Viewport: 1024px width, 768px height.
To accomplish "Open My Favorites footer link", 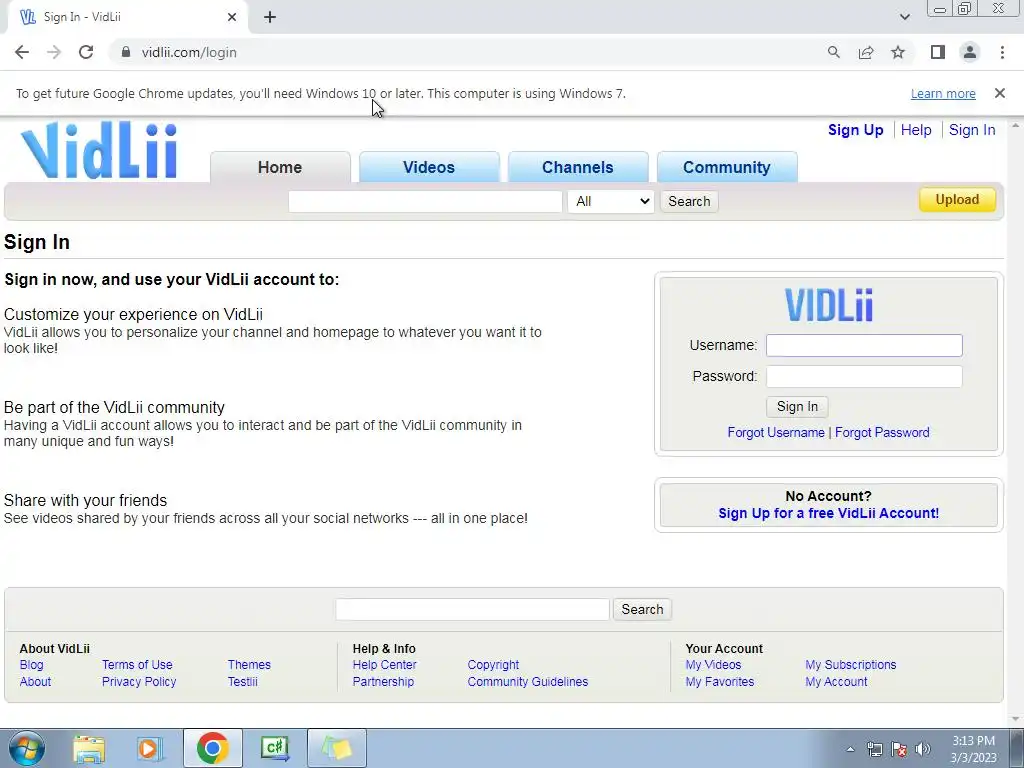I will pos(720,682).
